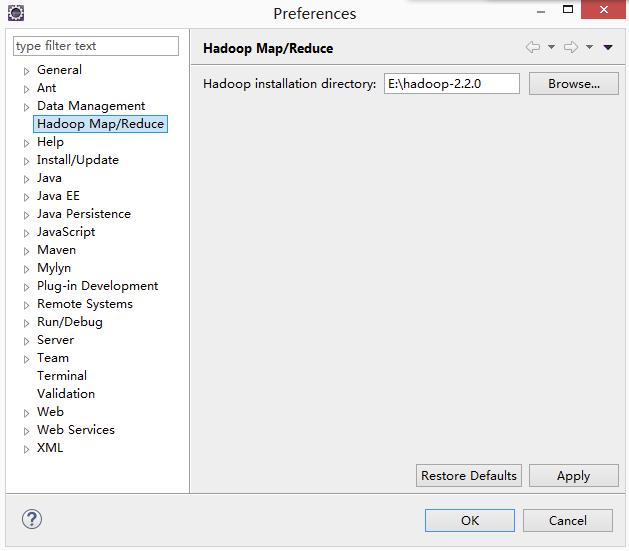
Task: Expand the Java preferences category
Action: [x=27, y=179]
